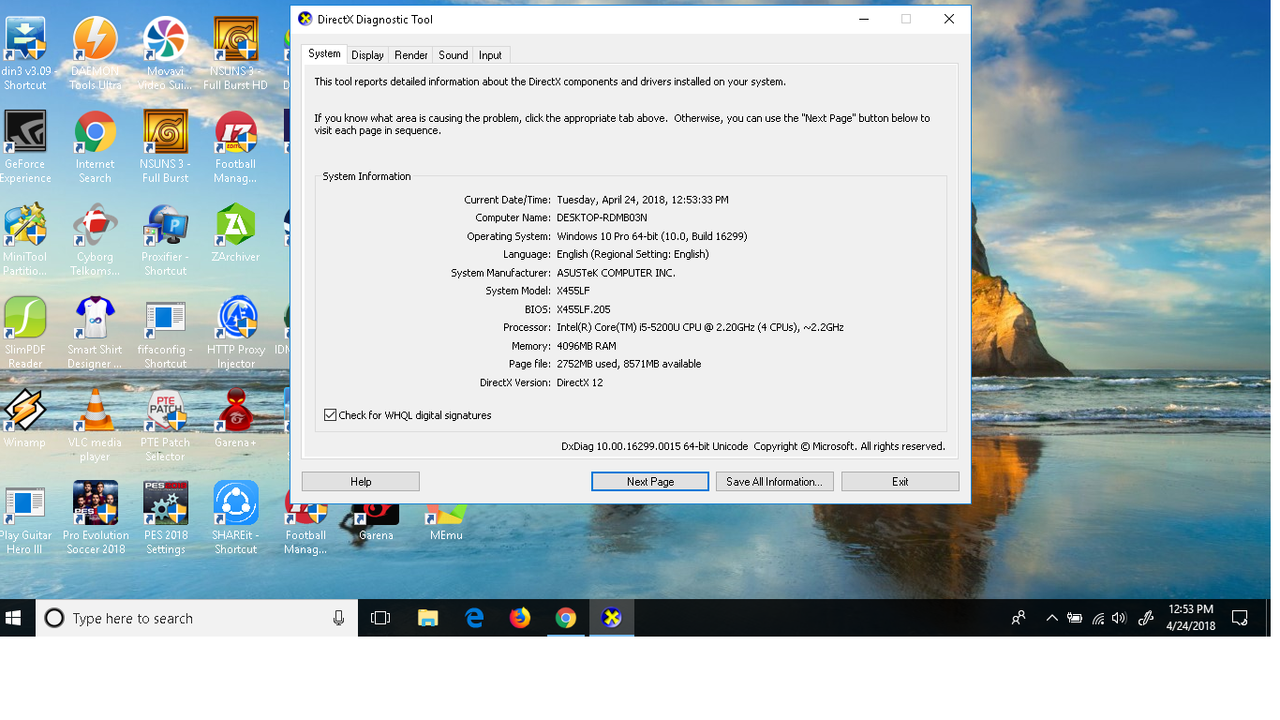Open SHAREit Shortcut desktop icon
The image size is (1280, 720).
pos(236,519)
